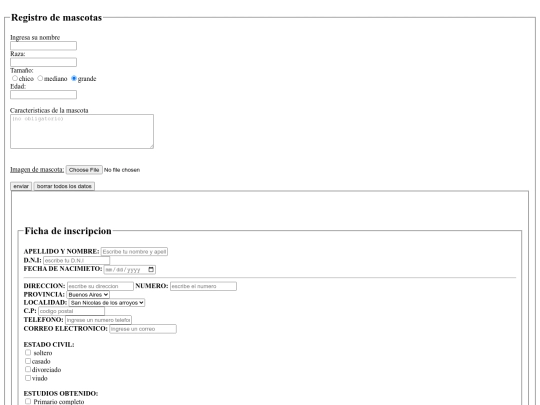Check the Primario completo checkbox
Viewport: 540px width, 405px height.
coord(28,401)
